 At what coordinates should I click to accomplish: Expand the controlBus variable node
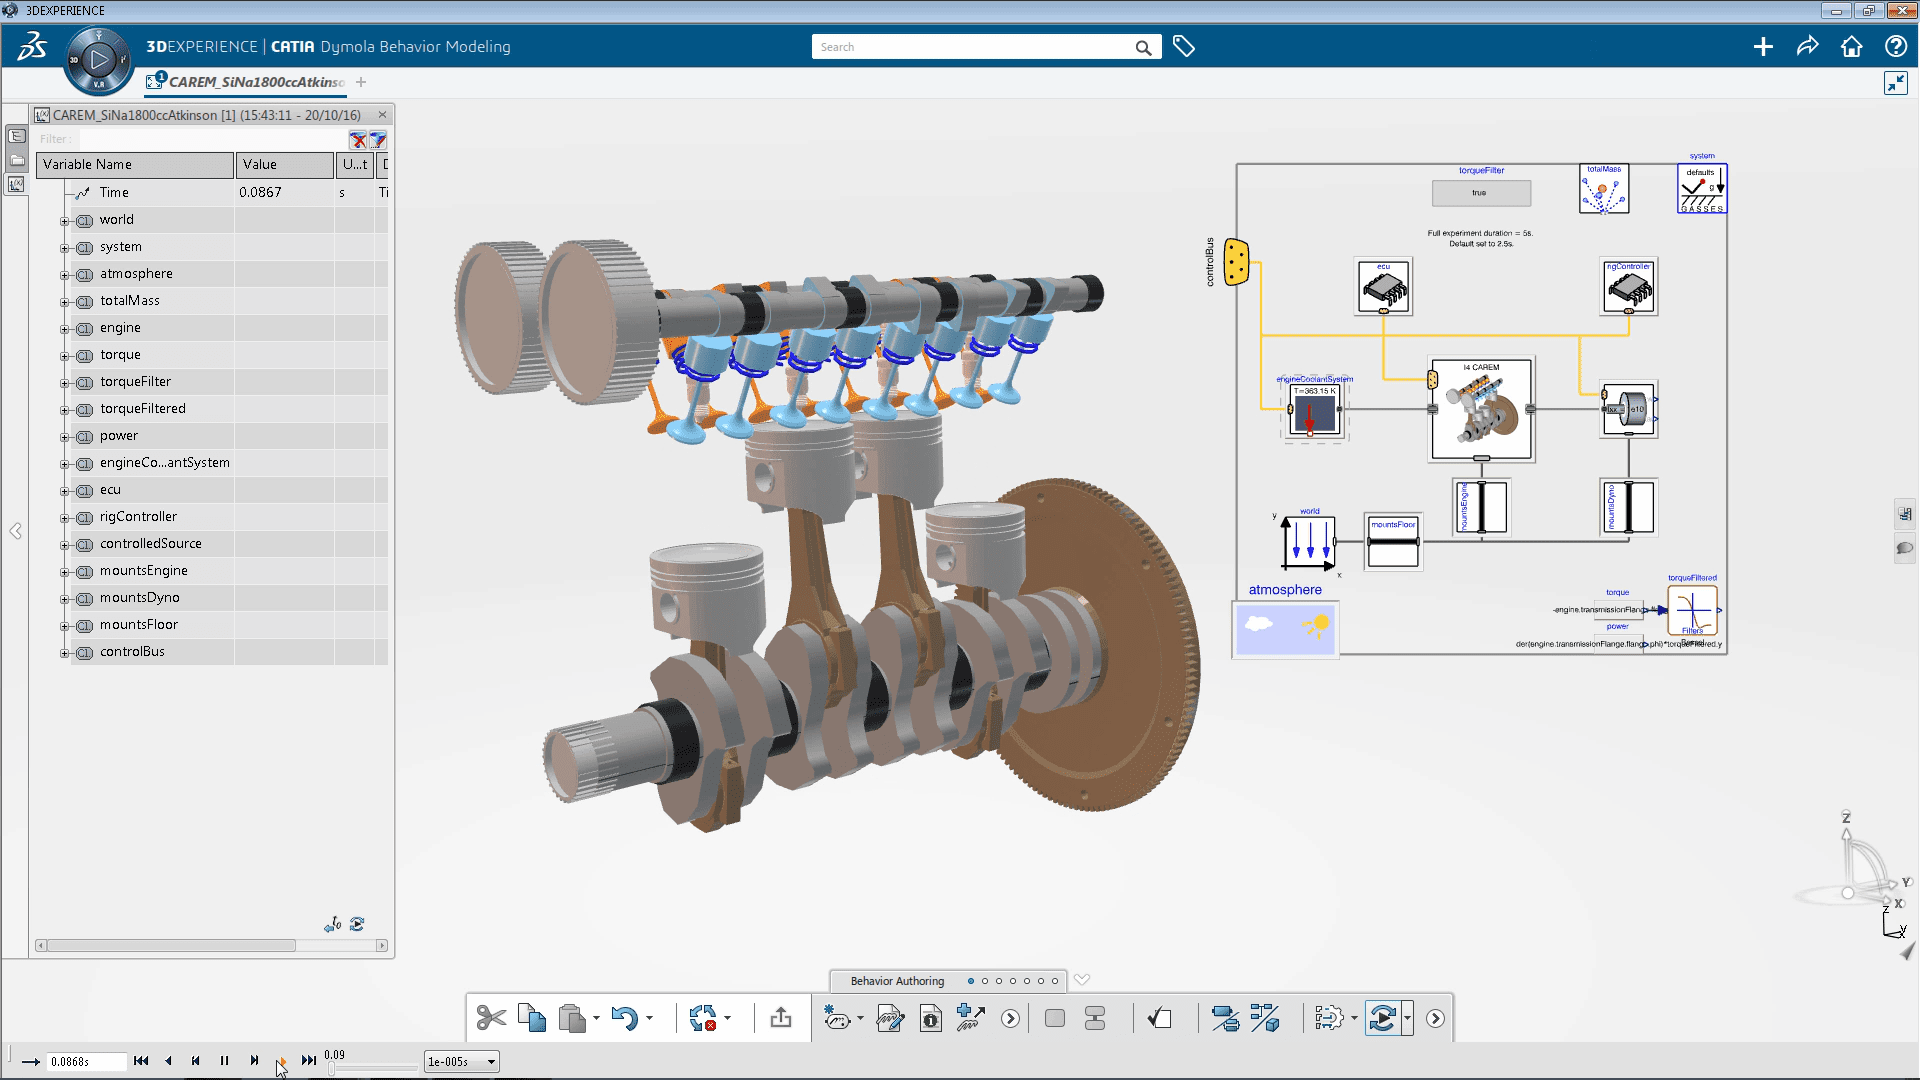tap(62, 651)
